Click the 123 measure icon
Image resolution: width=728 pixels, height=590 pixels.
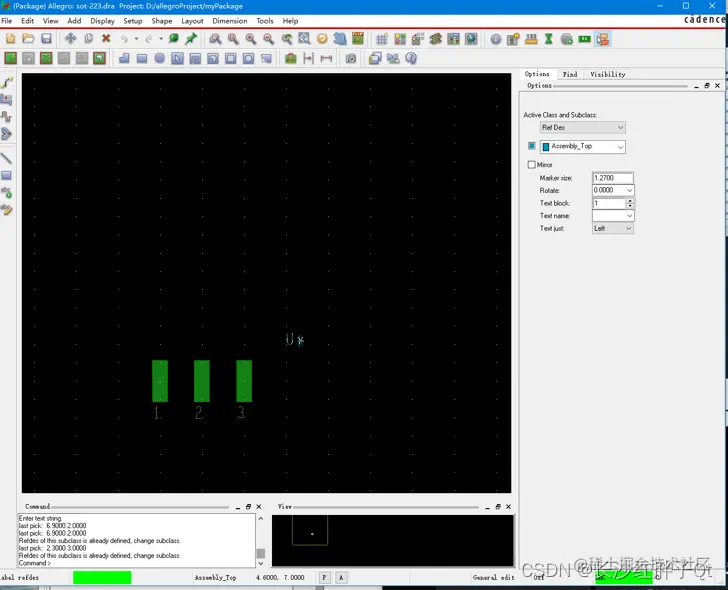pos(531,39)
